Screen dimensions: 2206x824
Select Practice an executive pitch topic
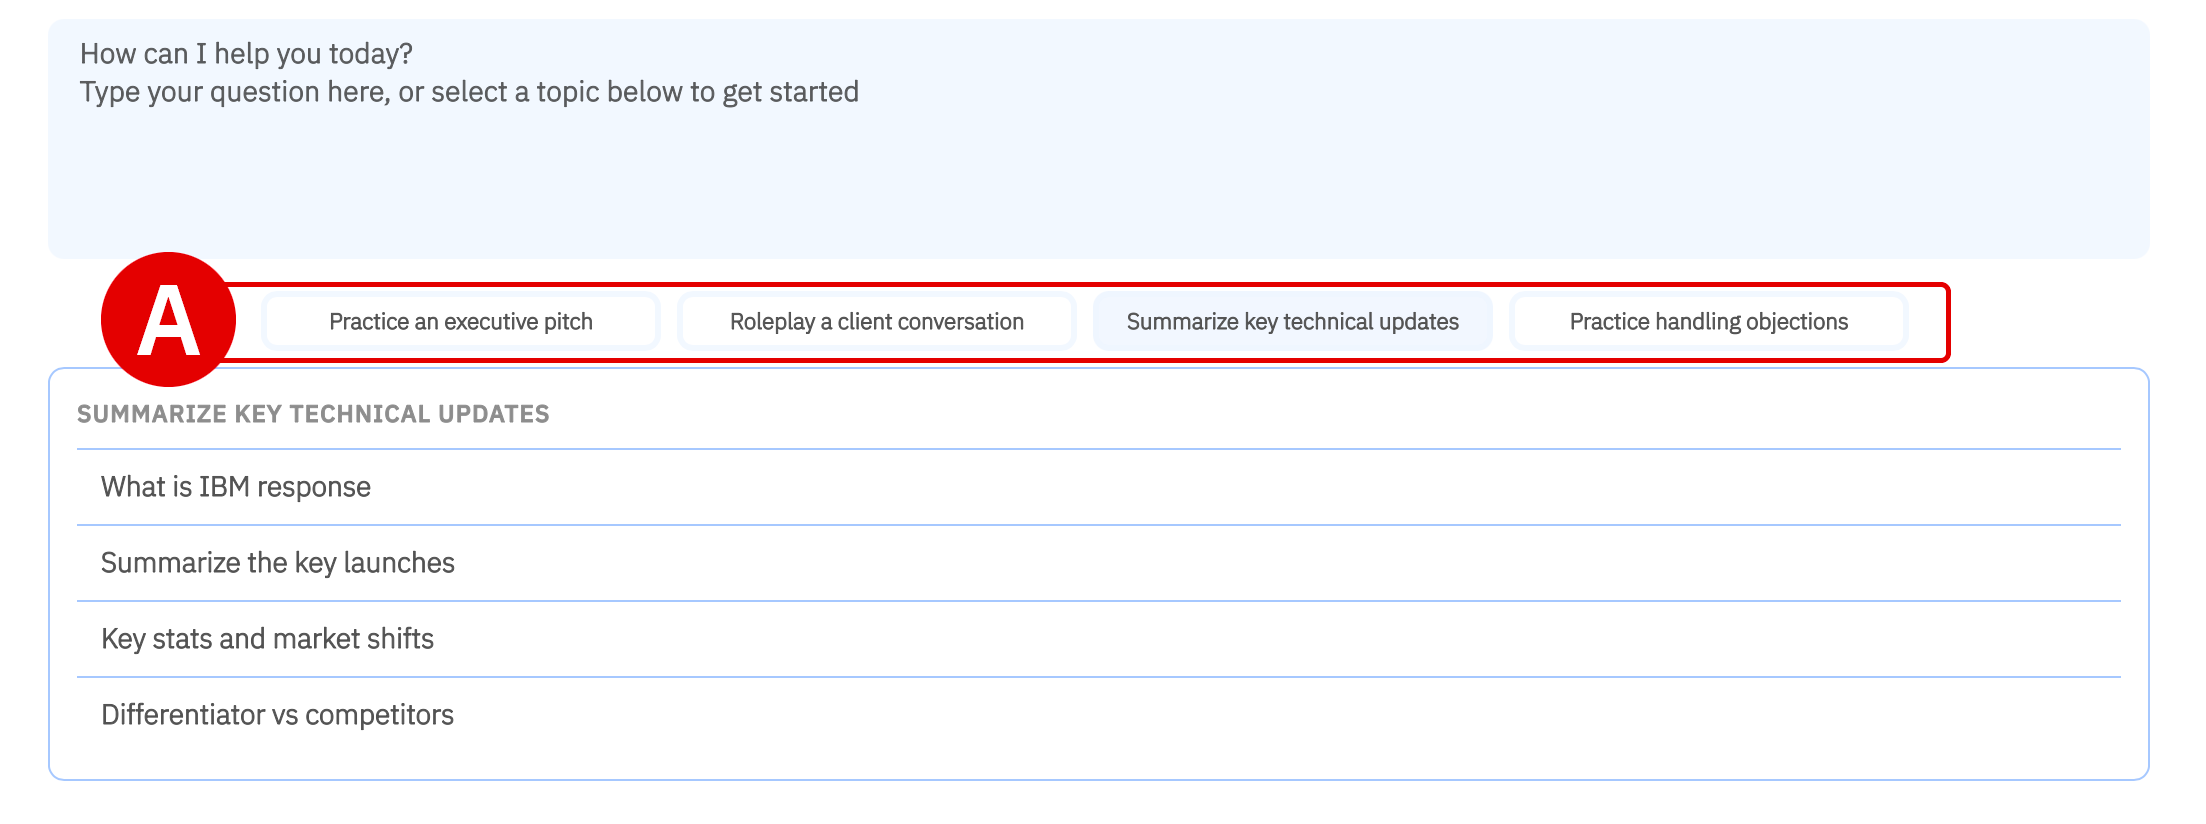coord(461,322)
